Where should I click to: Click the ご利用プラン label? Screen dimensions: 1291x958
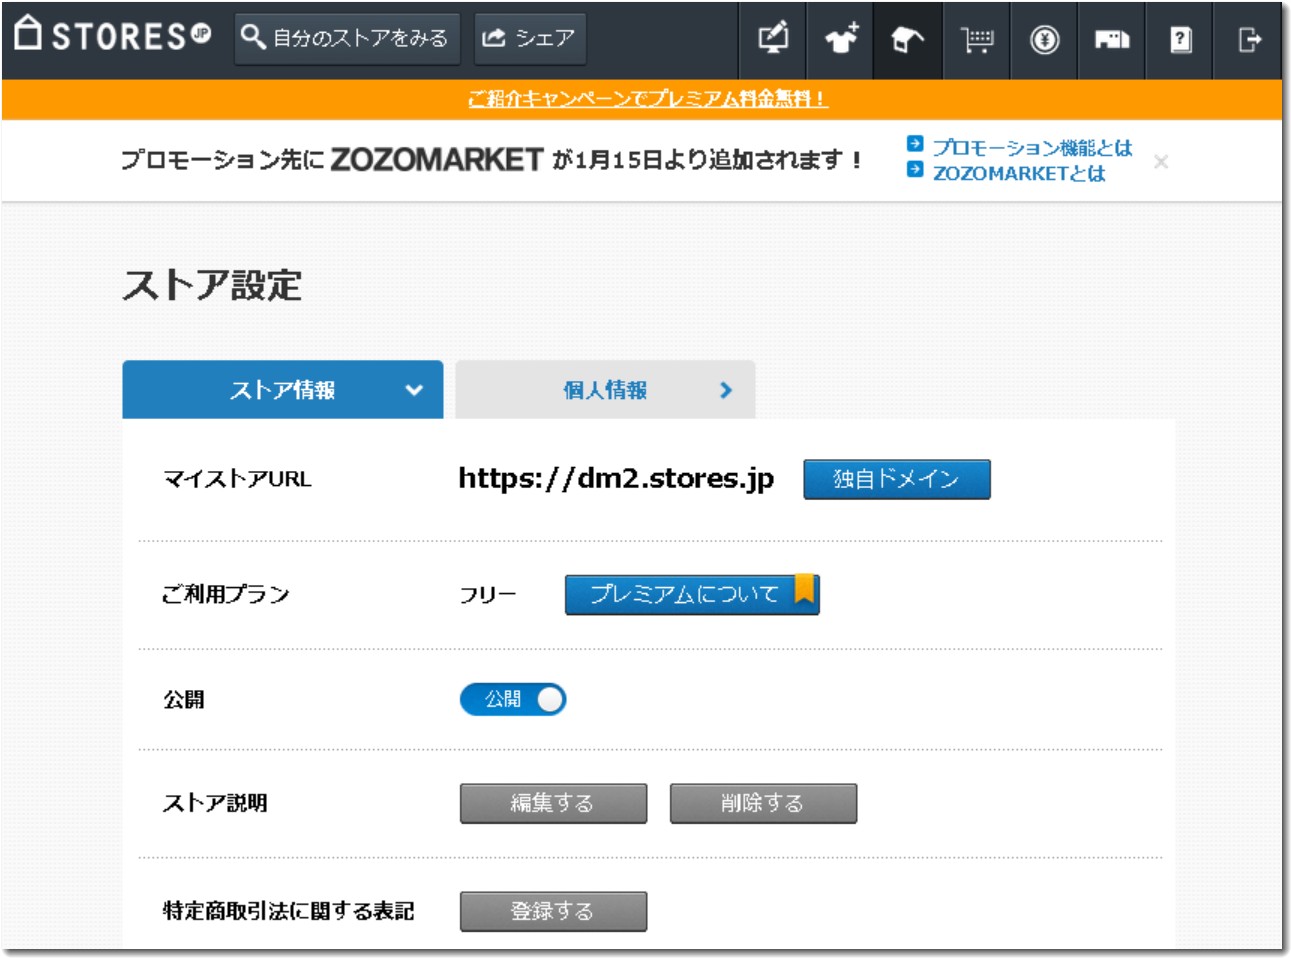(226, 594)
